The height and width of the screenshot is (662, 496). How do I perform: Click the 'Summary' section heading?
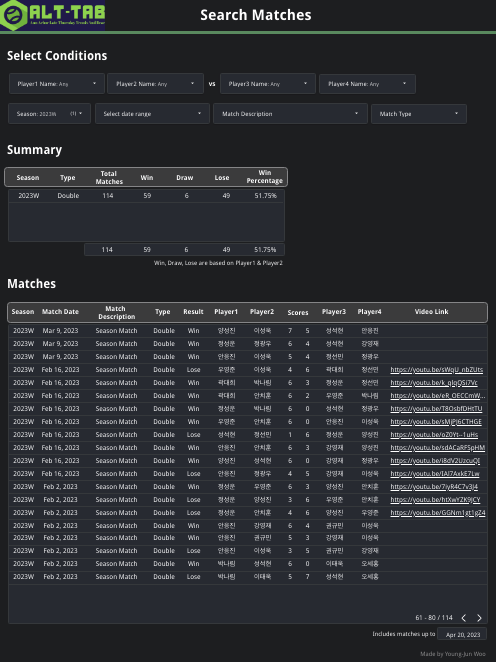[x=35, y=150]
